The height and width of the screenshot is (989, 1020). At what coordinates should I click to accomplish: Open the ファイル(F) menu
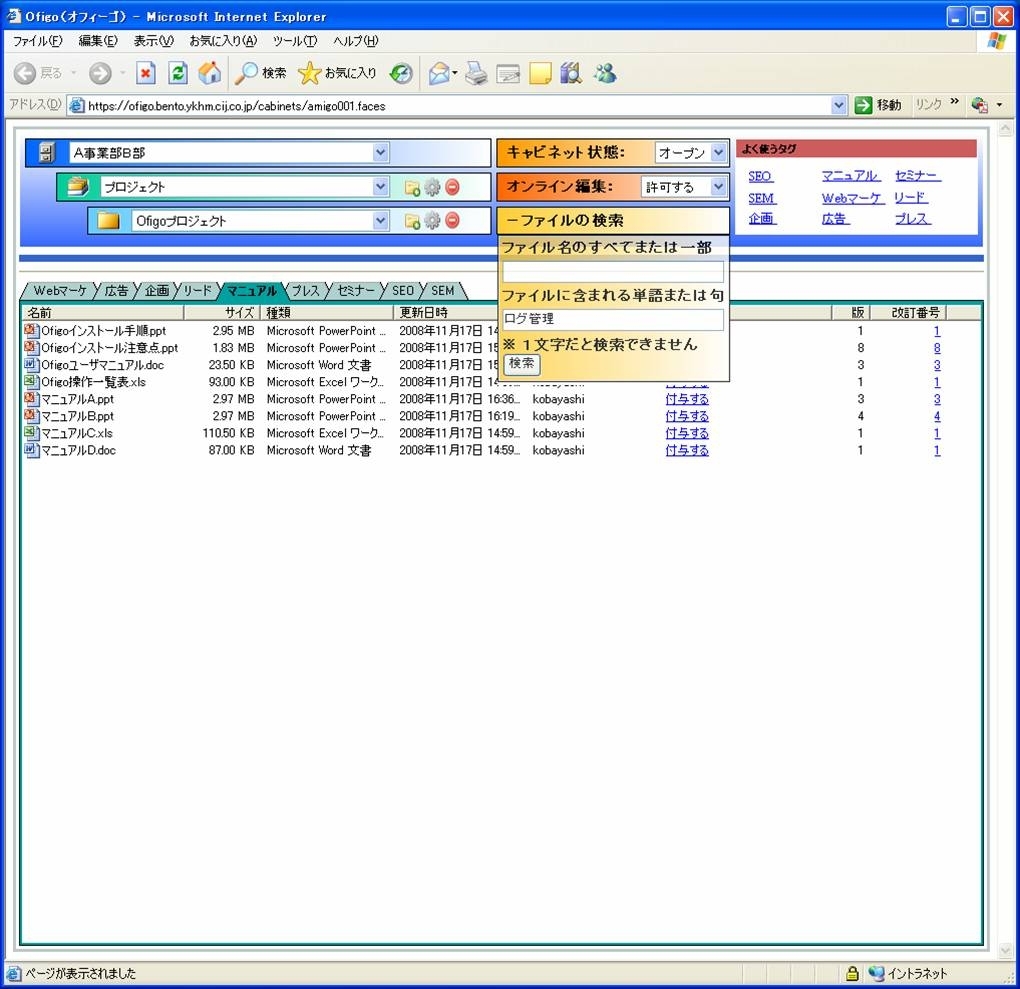click(x=38, y=41)
